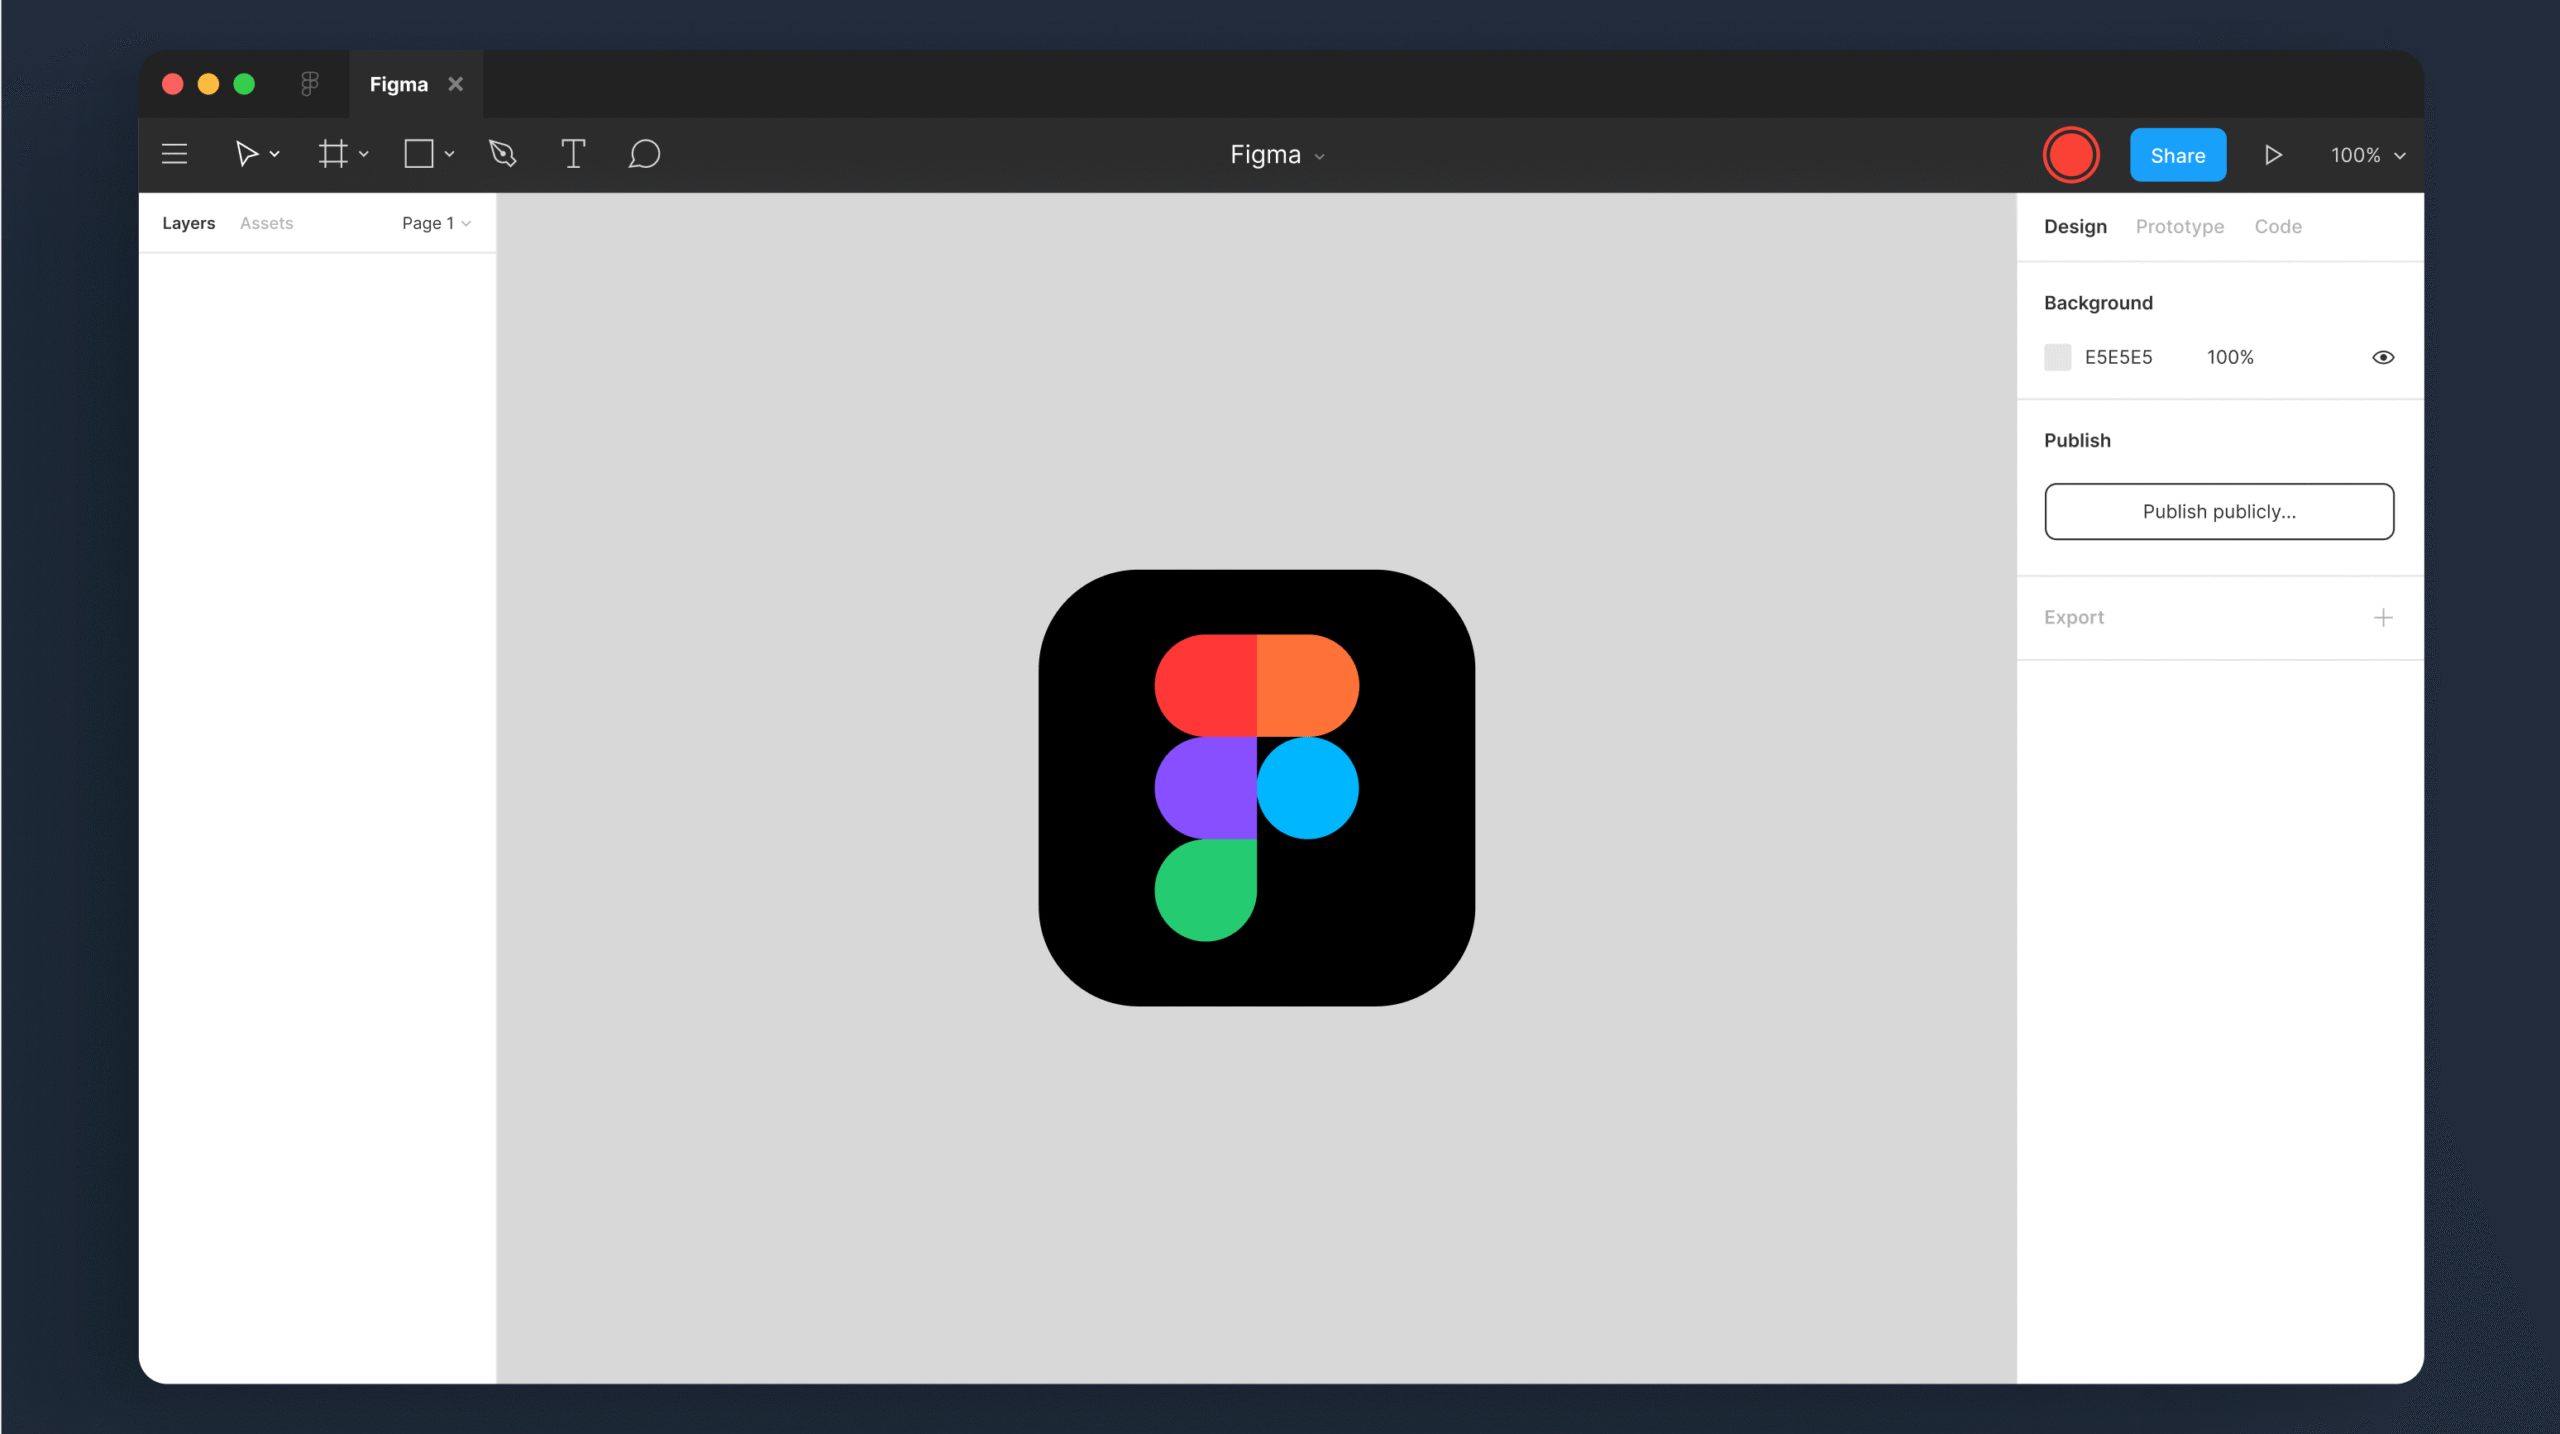Select the Move tool
This screenshot has height=1434, width=2560.
248,154
